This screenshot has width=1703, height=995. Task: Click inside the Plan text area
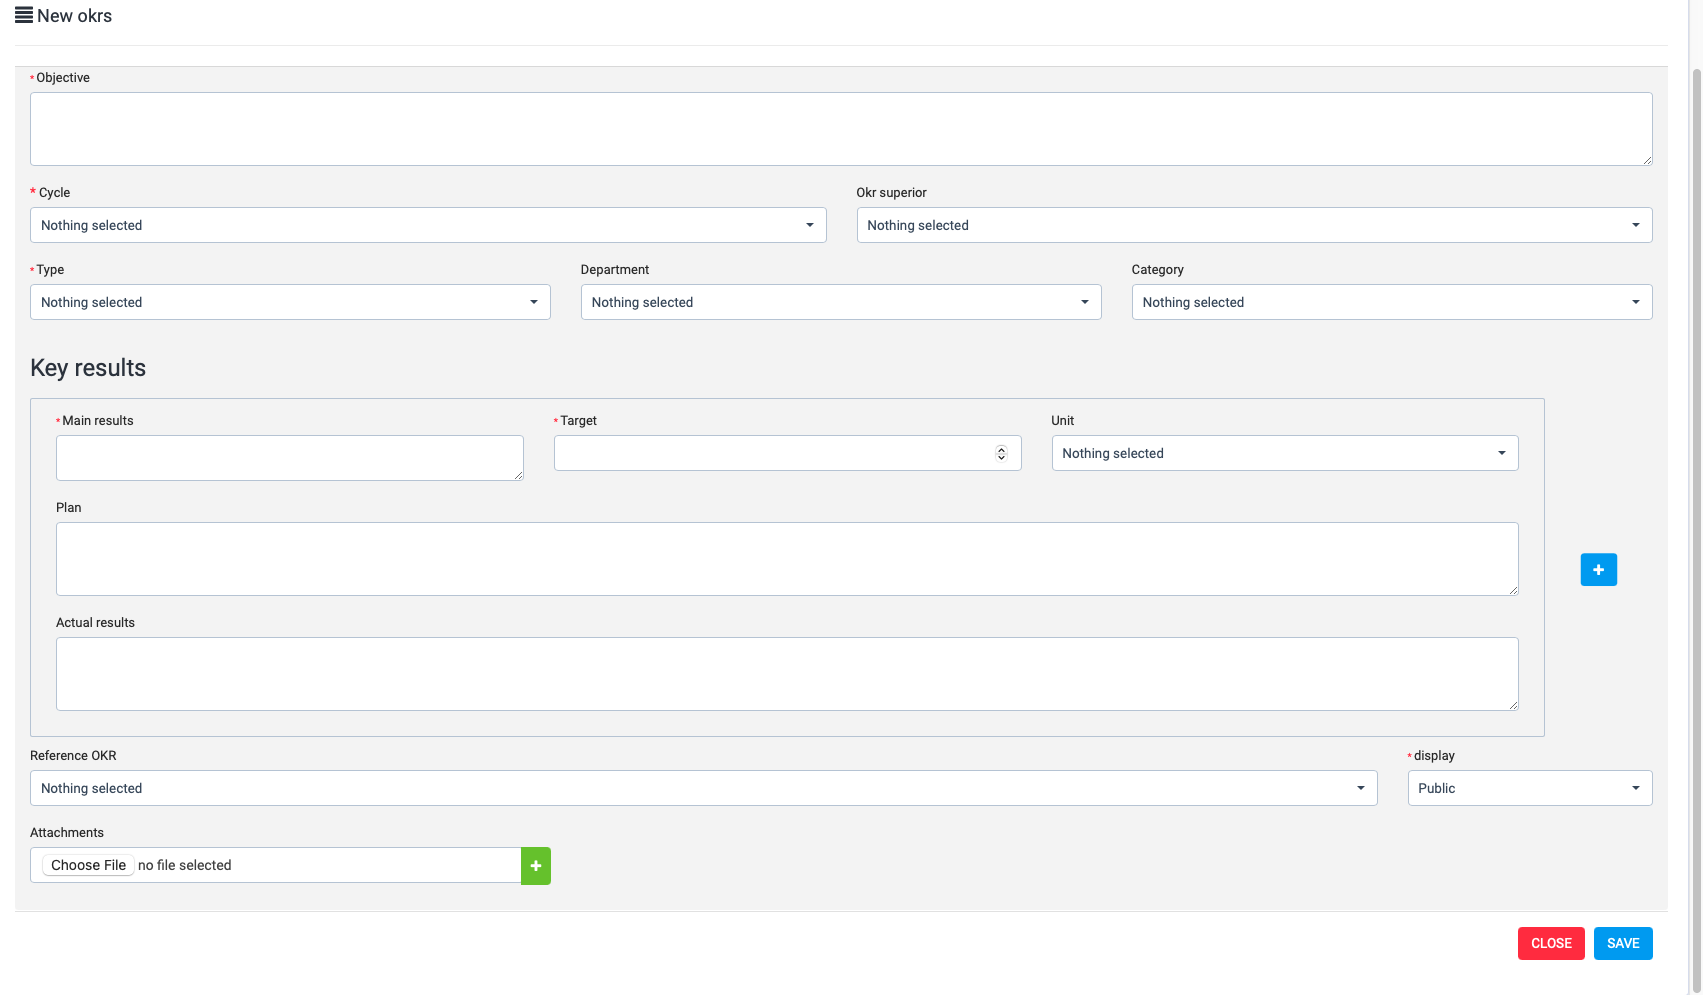(786, 559)
